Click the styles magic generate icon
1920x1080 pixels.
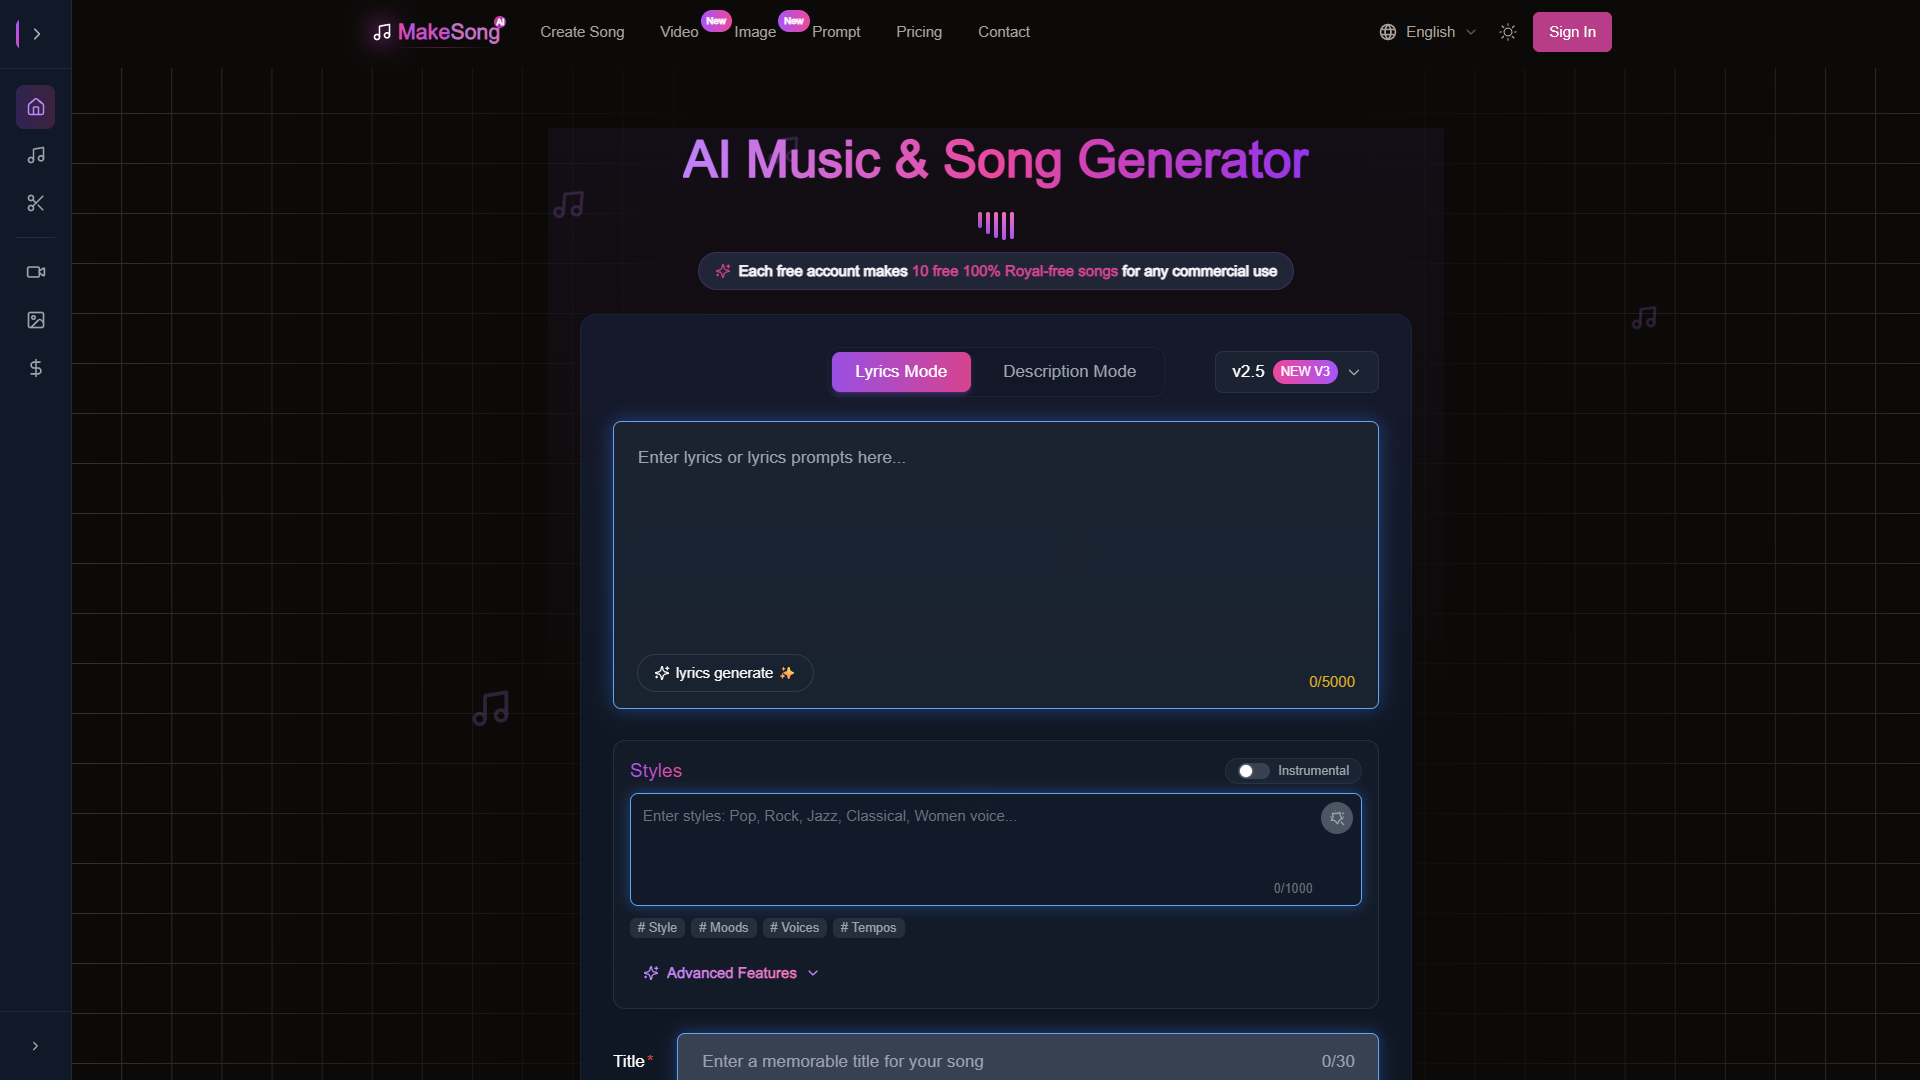1337,818
